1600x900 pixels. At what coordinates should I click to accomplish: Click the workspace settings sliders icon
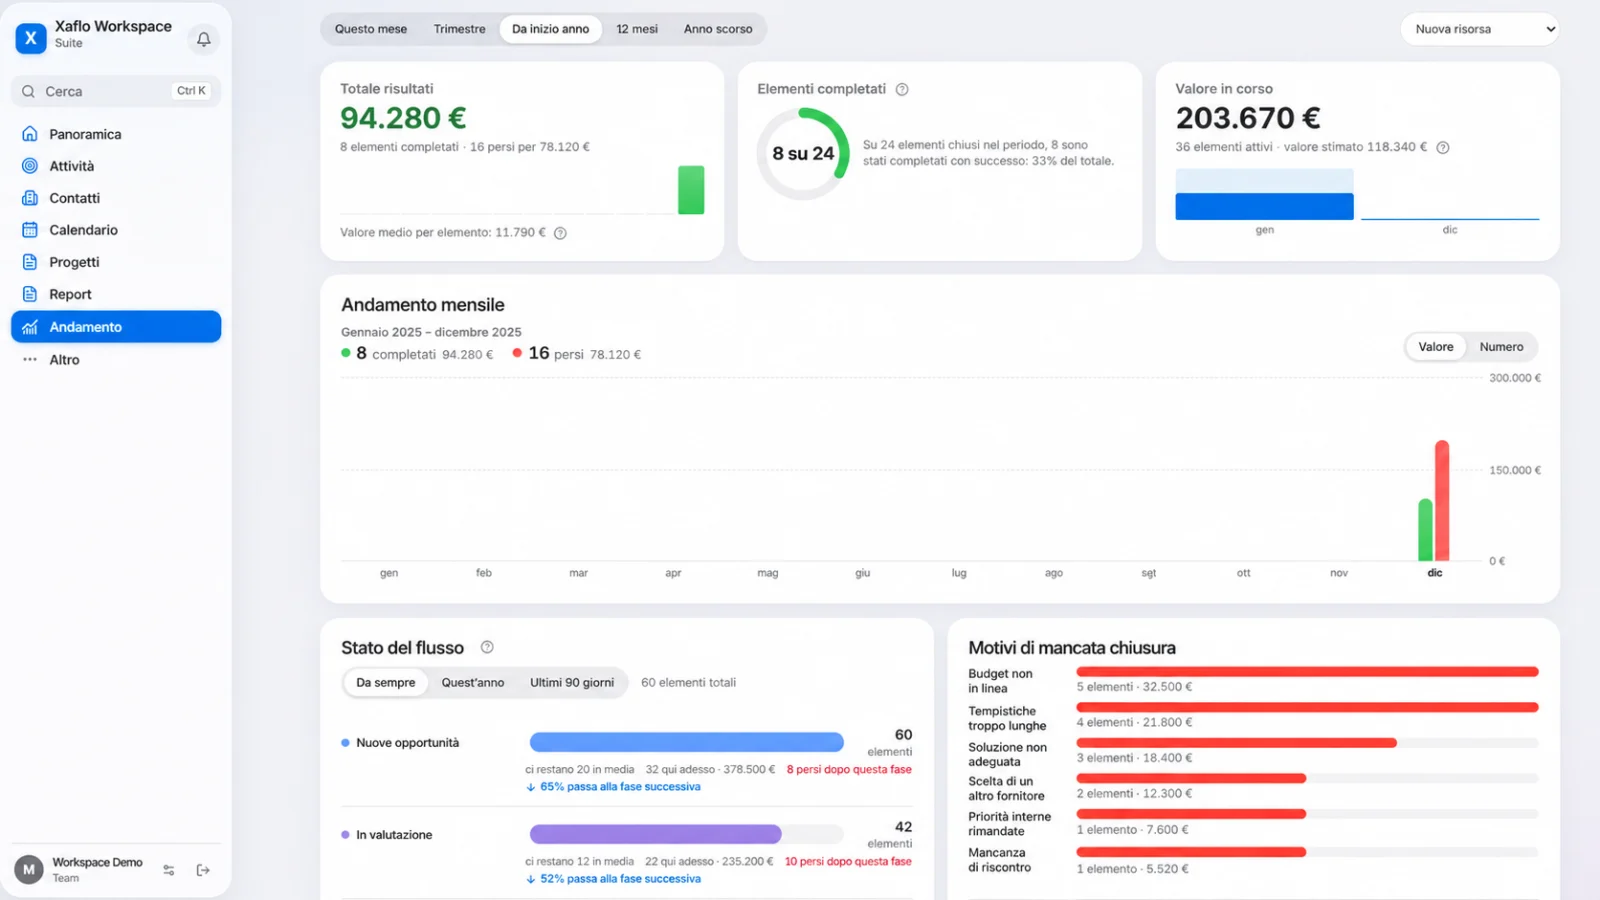click(x=169, y=870)
